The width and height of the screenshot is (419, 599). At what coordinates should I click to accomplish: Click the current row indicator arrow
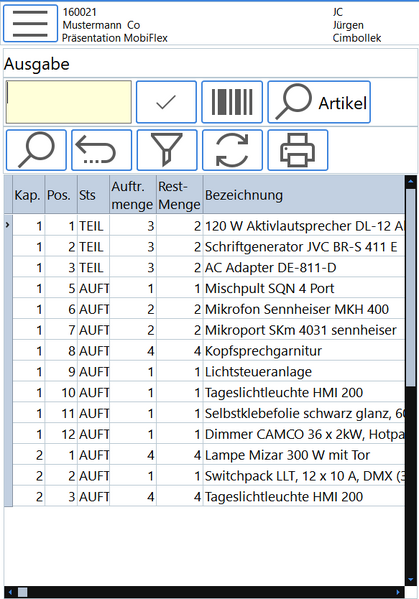[x=8, y=225]
